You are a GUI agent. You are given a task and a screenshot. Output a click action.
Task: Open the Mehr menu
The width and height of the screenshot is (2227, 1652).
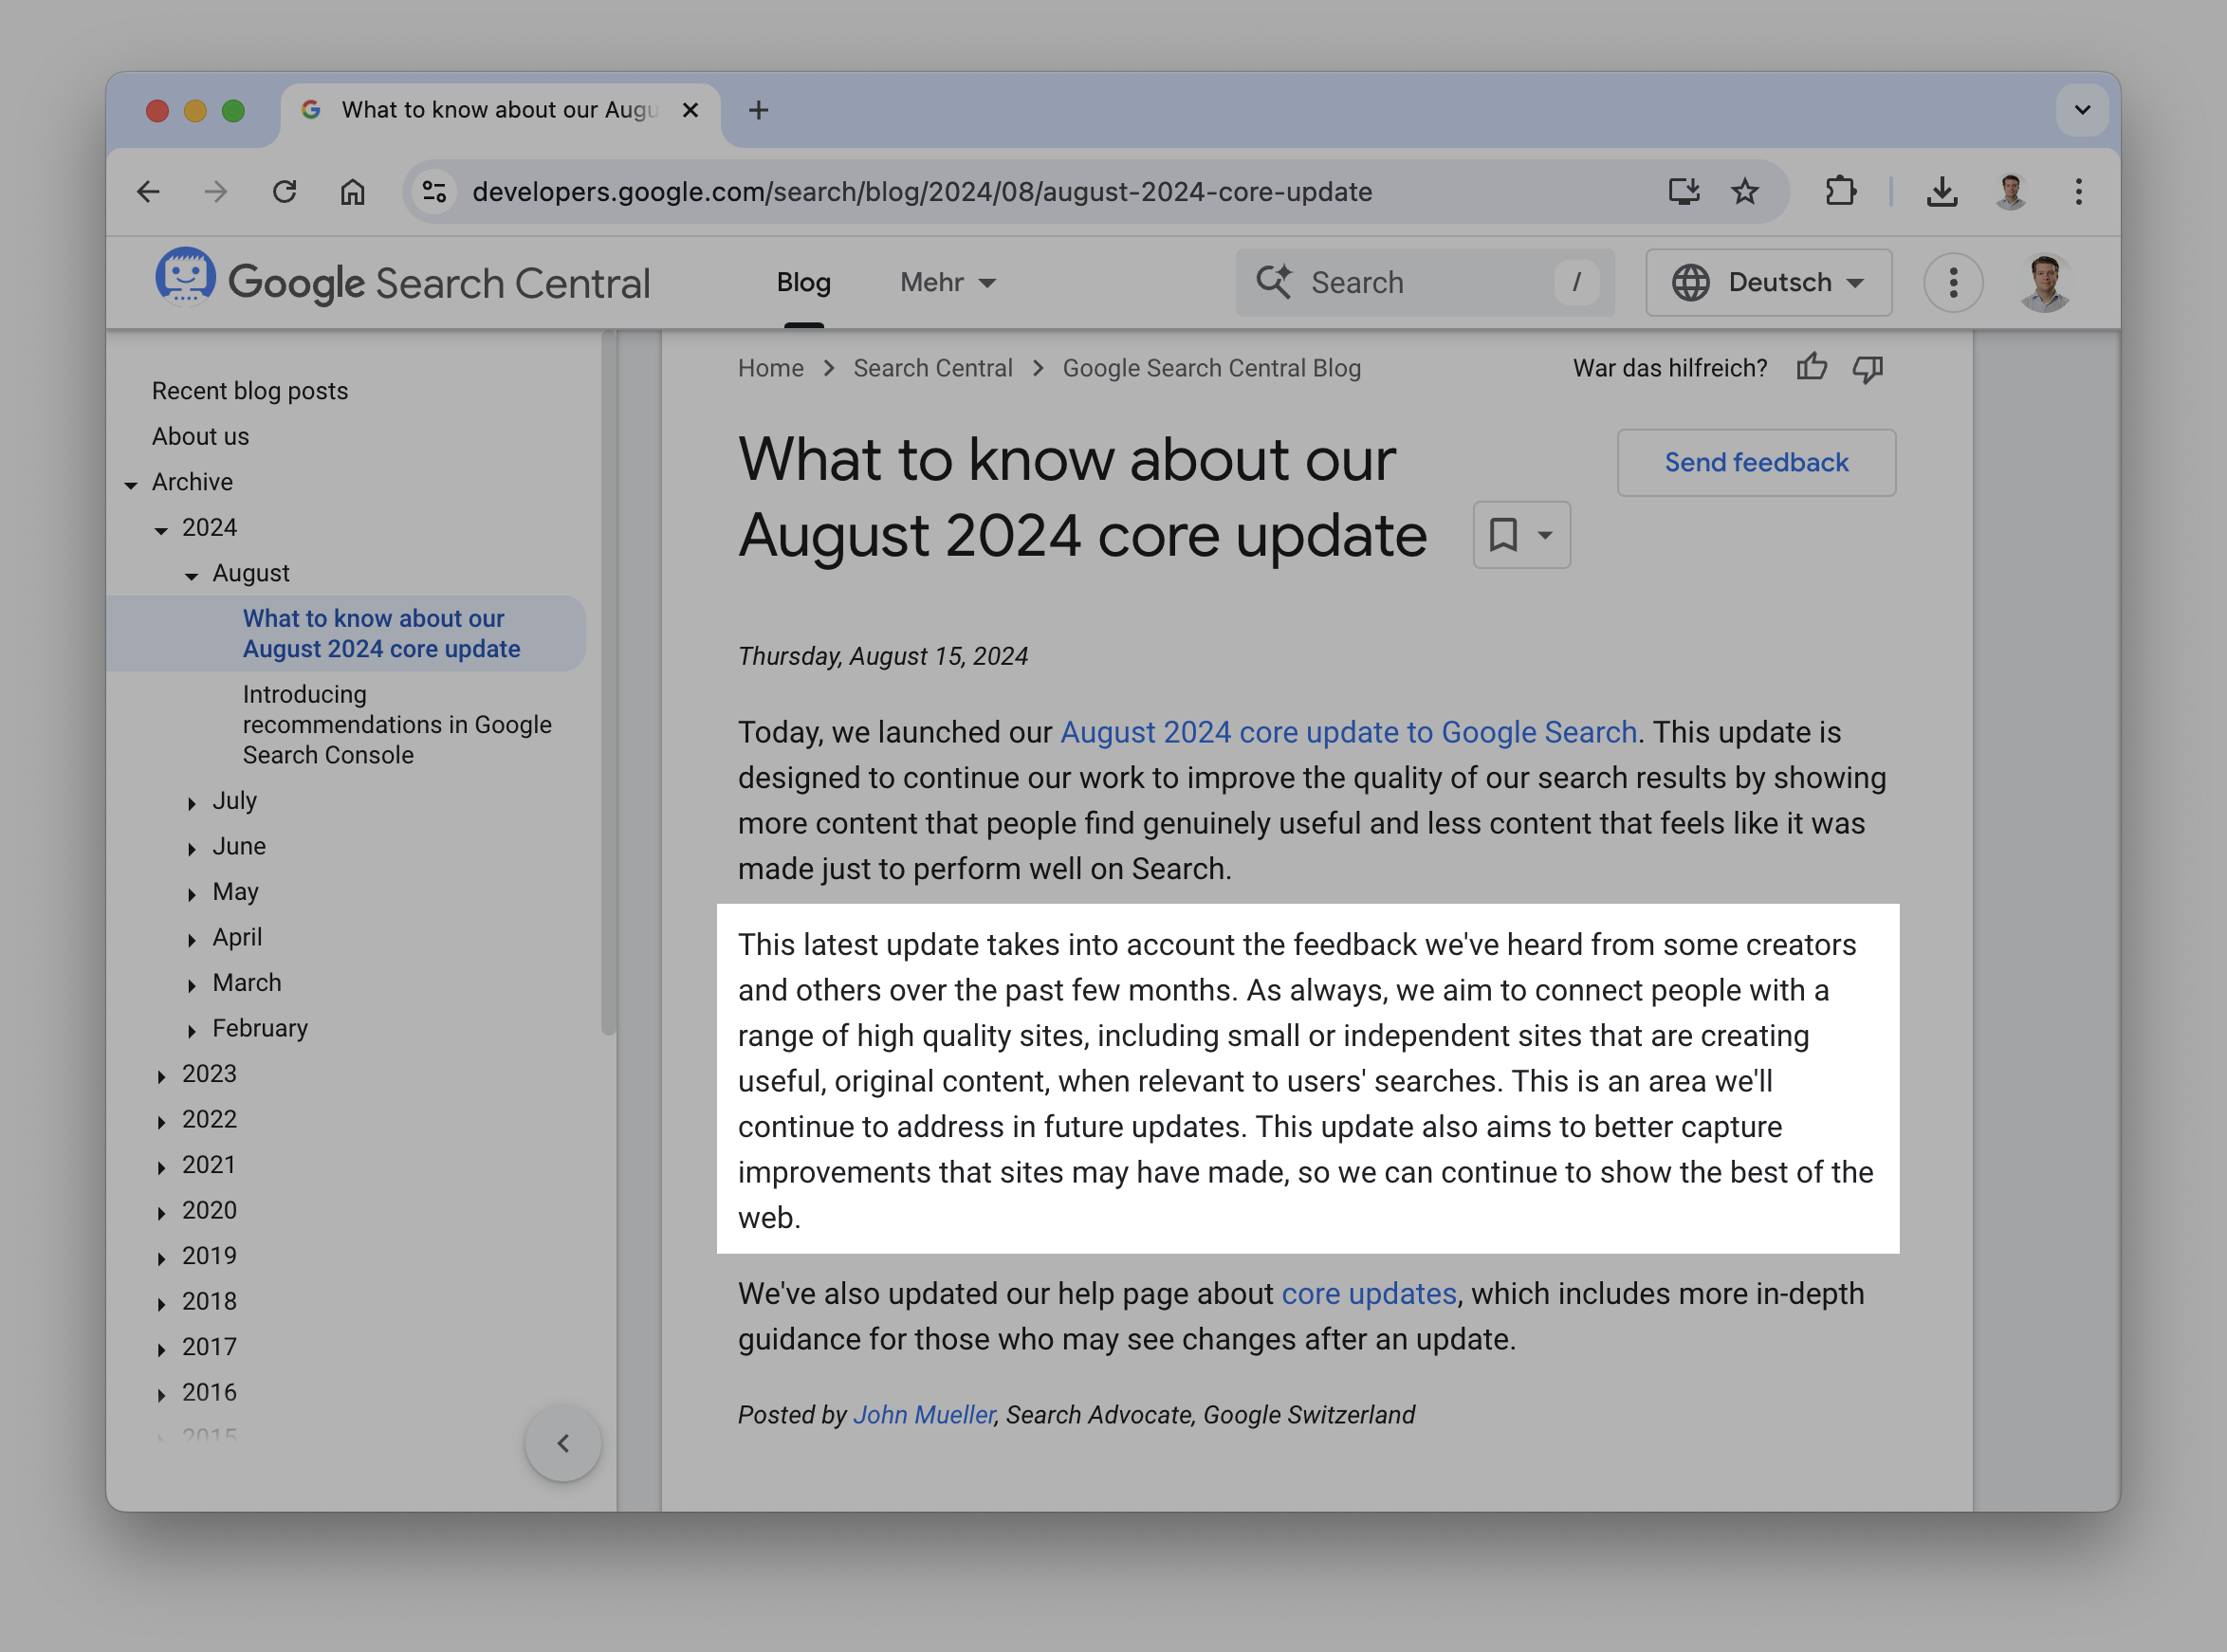(947, 283)
